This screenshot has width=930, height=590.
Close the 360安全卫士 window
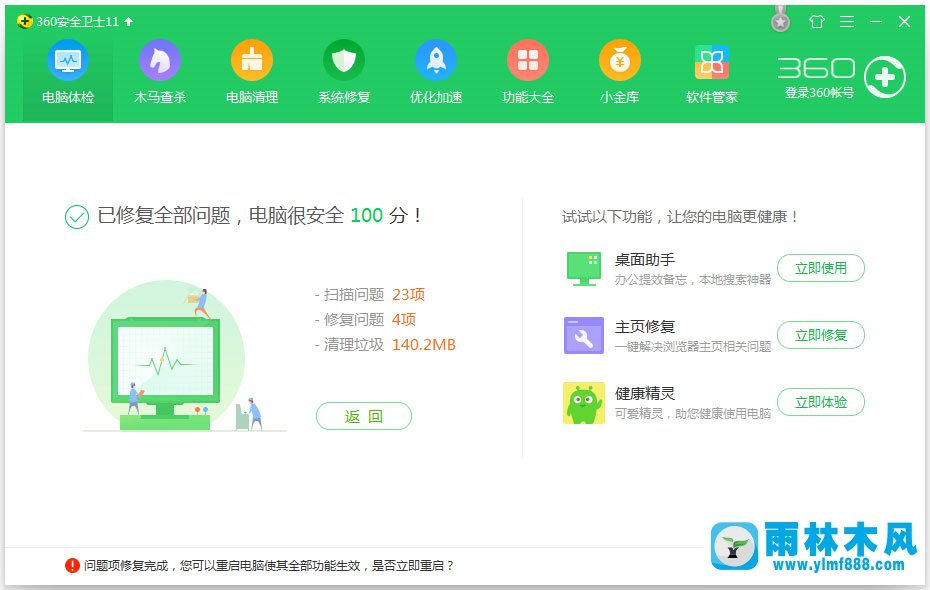904,22
